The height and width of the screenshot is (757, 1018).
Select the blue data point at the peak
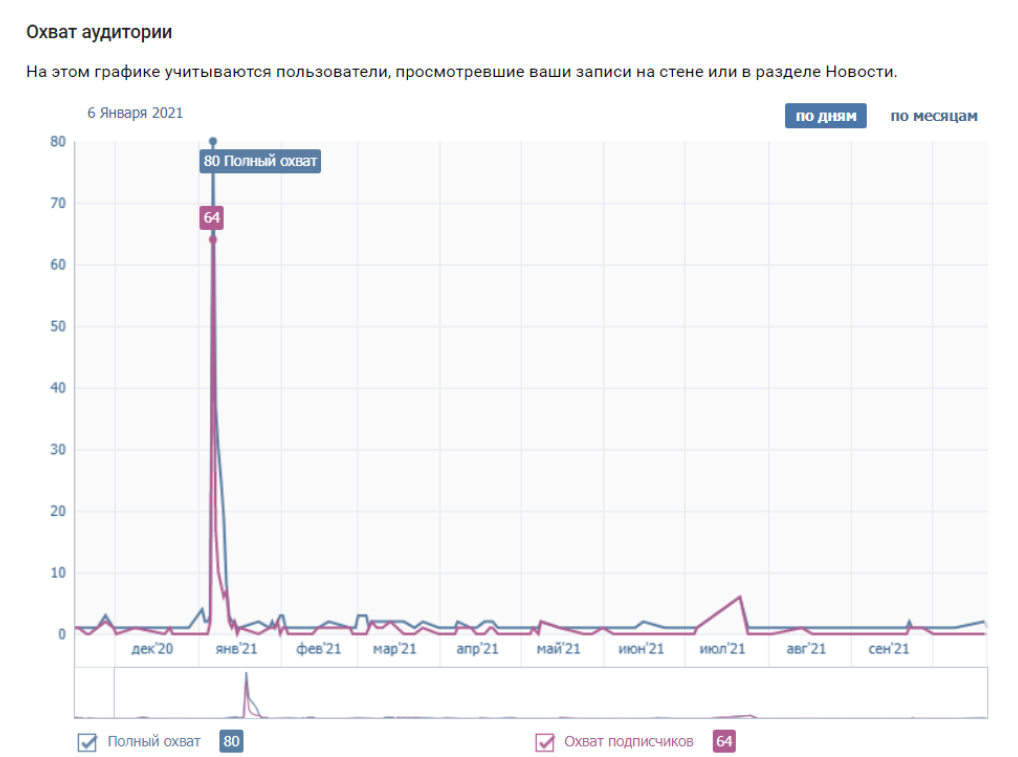[212, 142]
